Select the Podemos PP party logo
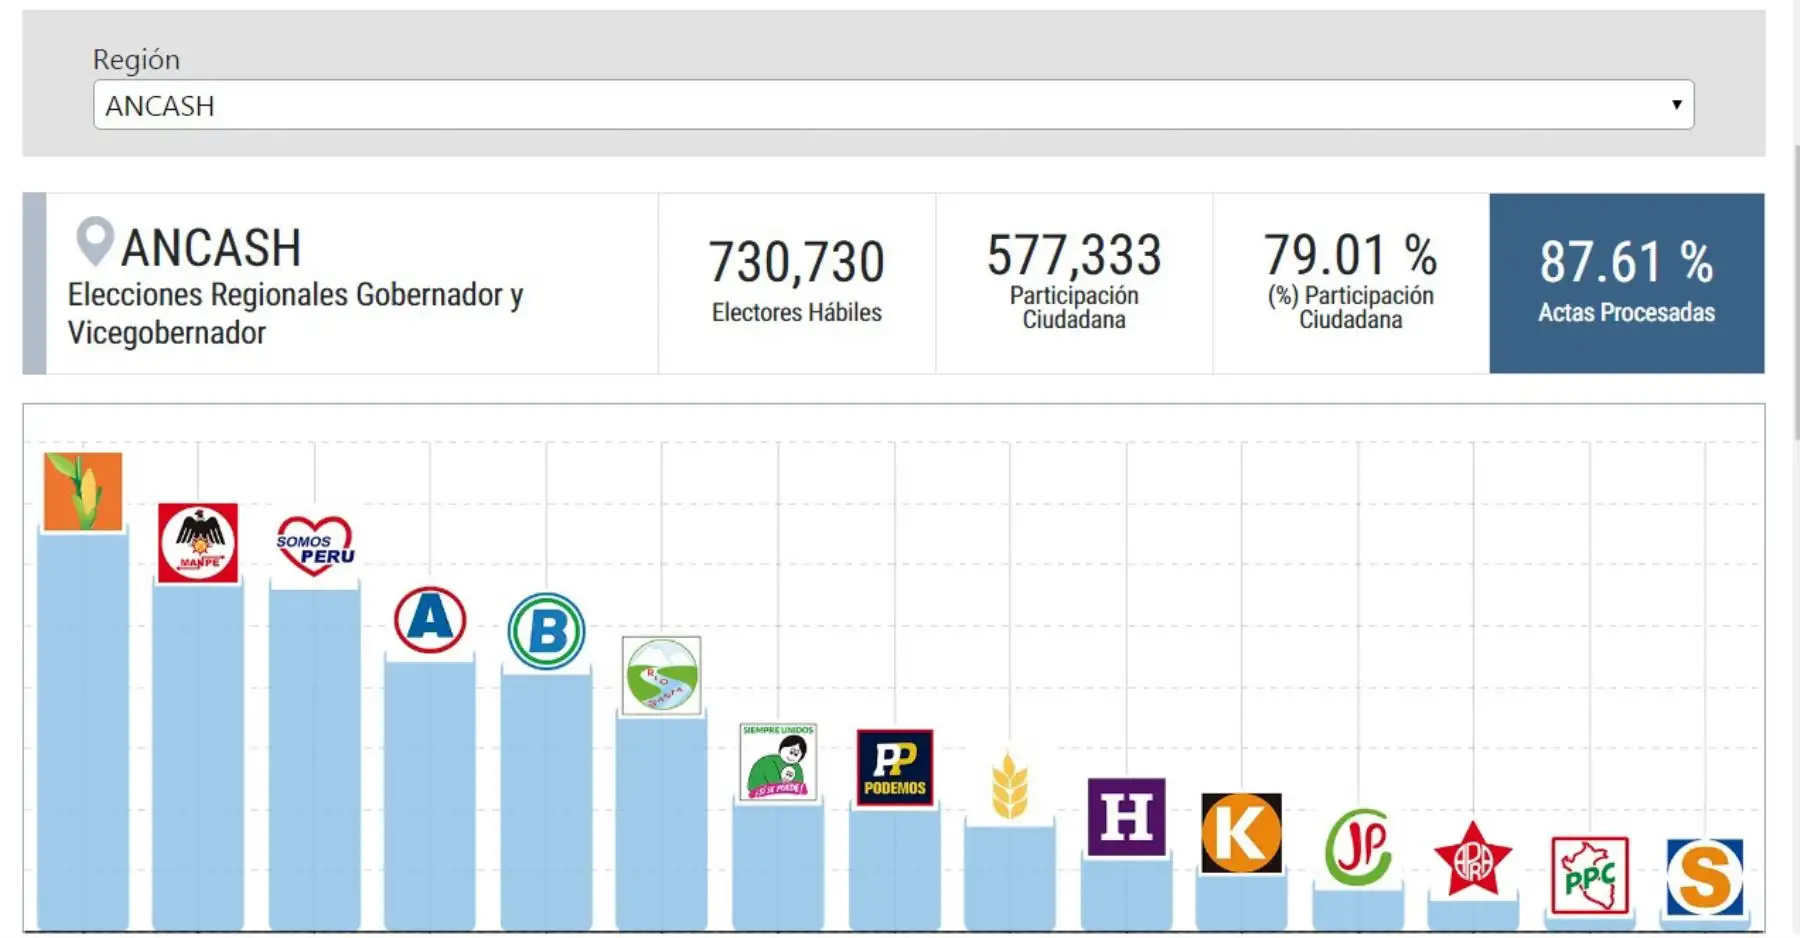 [x=895, y=768]
